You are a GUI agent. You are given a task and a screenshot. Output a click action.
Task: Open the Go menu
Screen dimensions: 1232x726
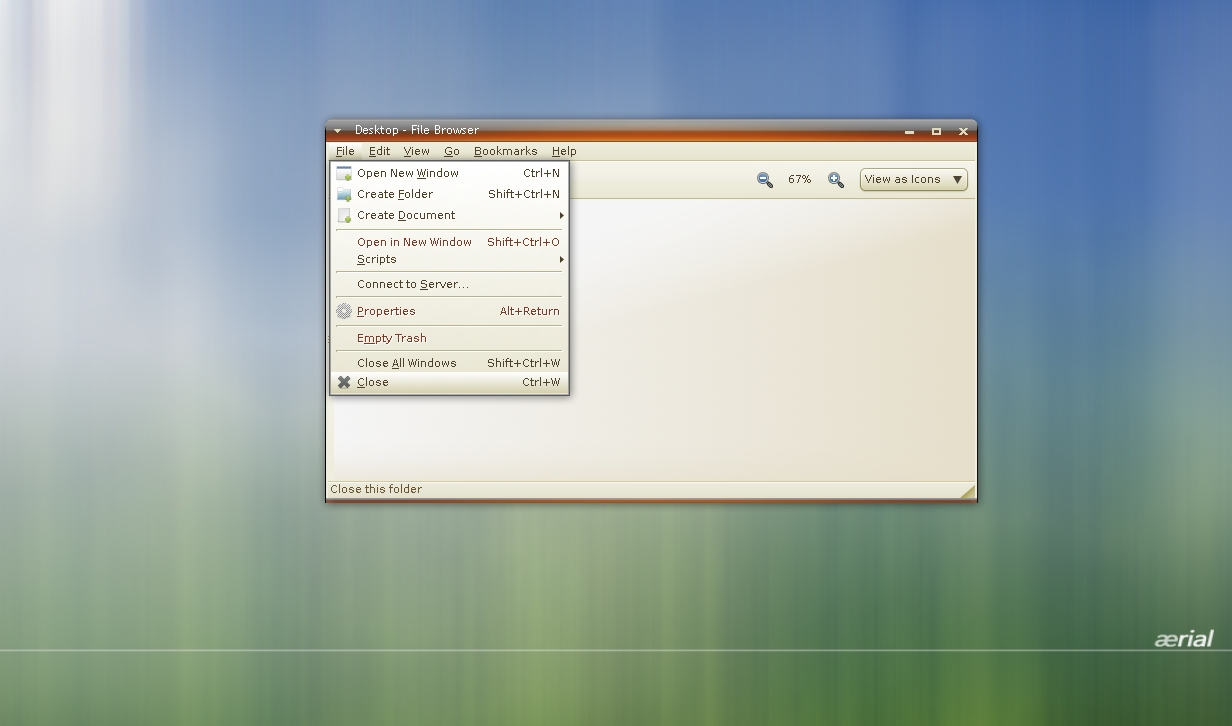452,151
